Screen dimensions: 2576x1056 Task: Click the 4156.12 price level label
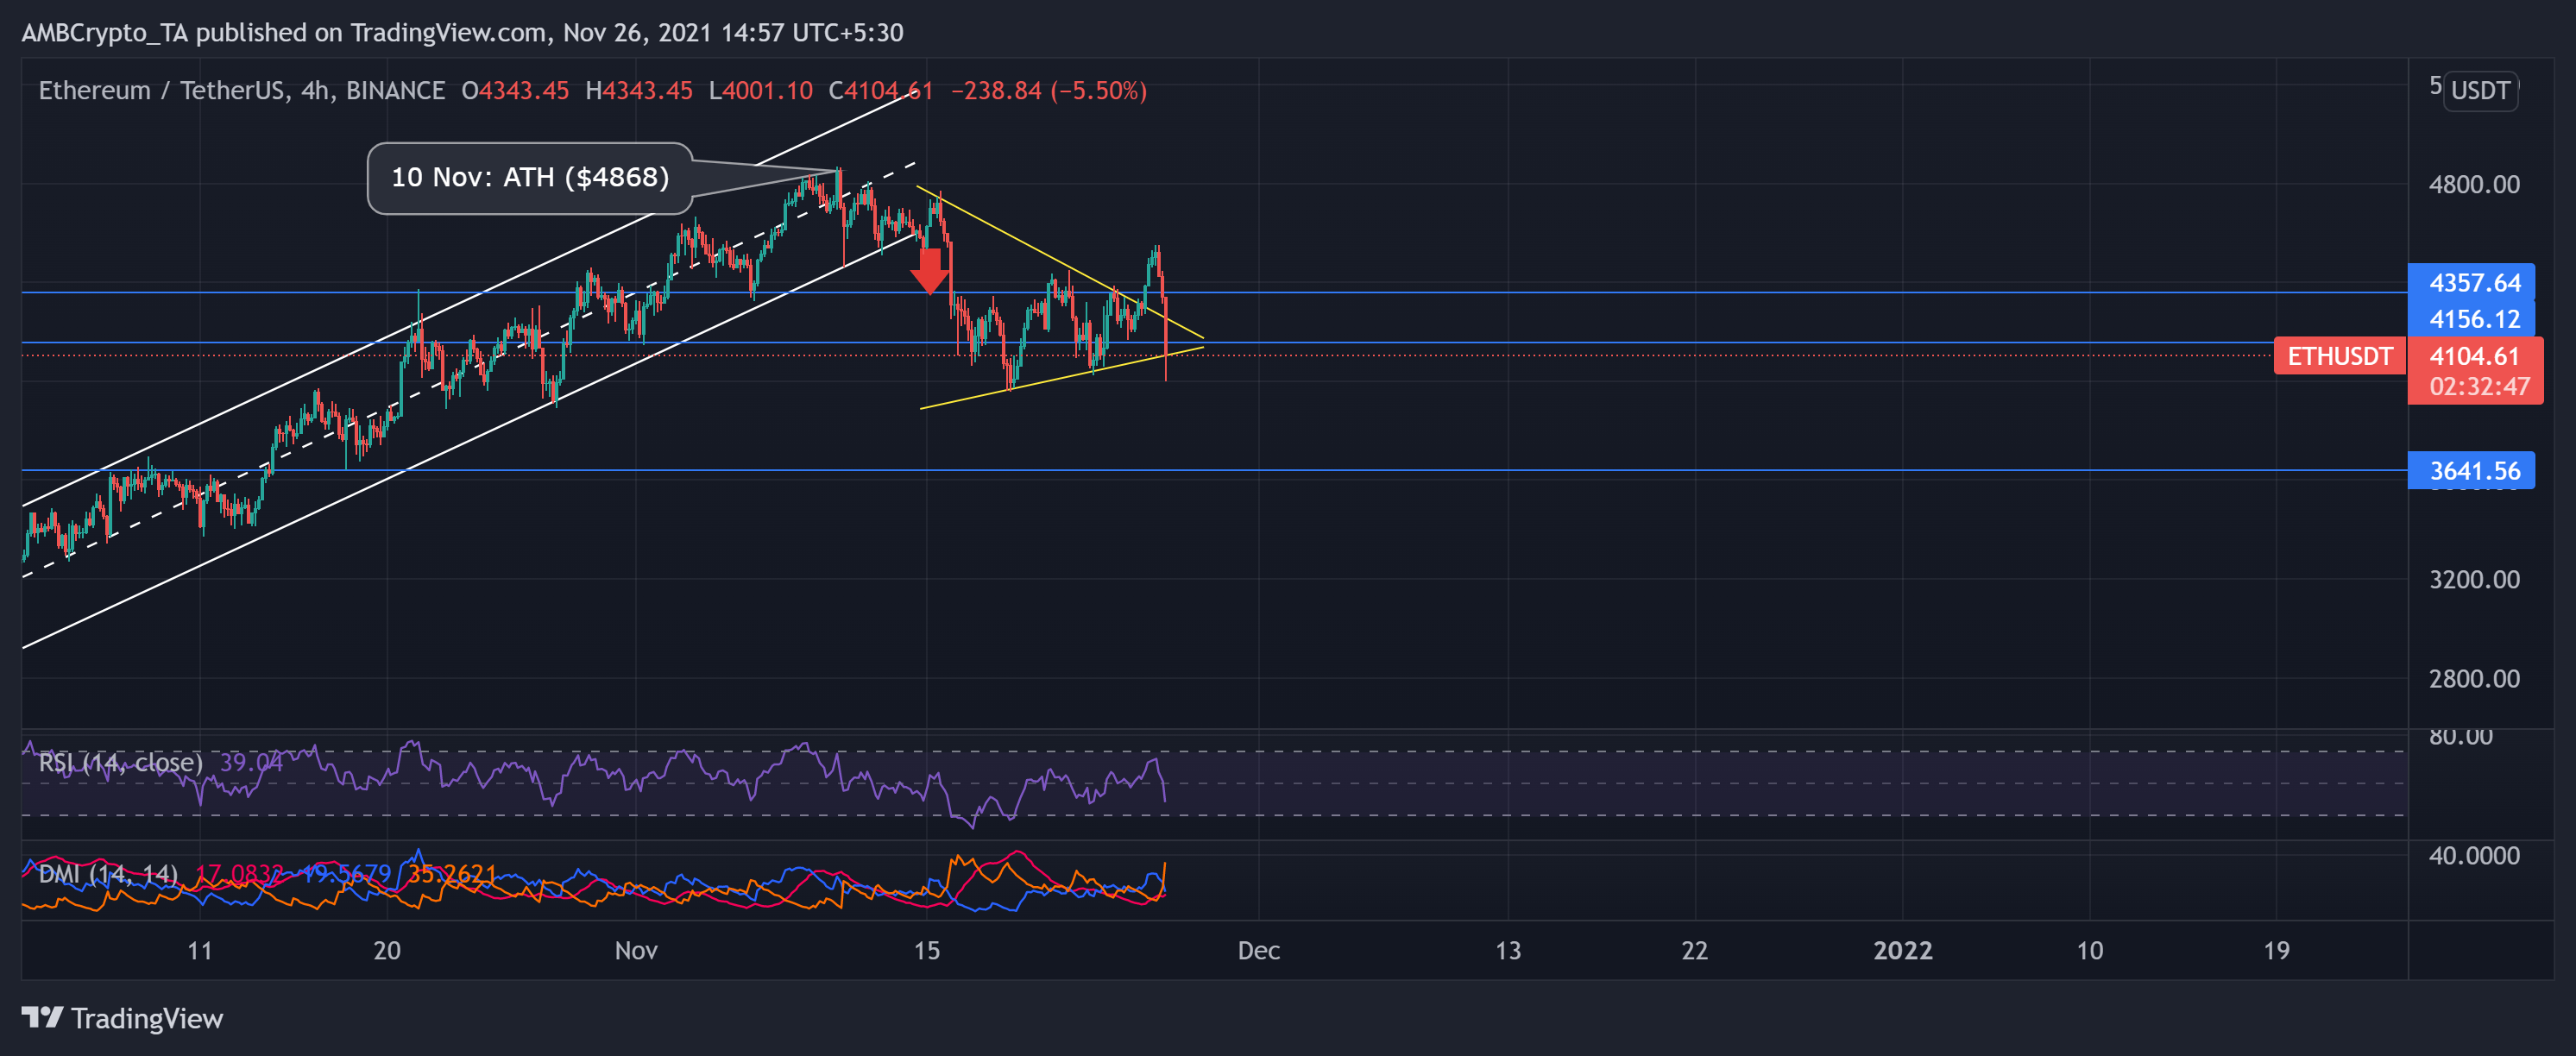[2470, 319]
